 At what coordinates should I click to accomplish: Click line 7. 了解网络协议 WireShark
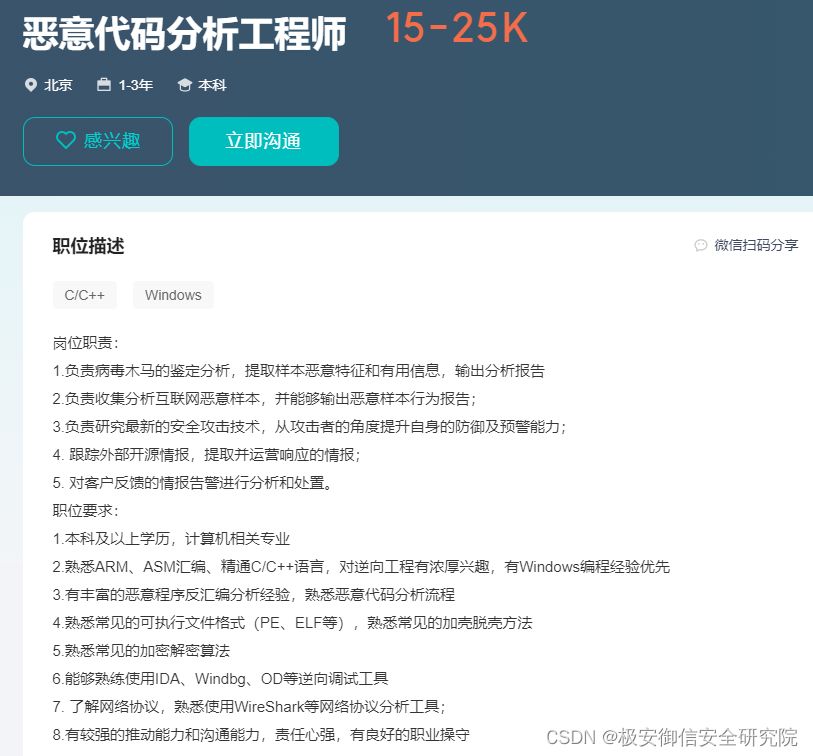pos(249,707)
